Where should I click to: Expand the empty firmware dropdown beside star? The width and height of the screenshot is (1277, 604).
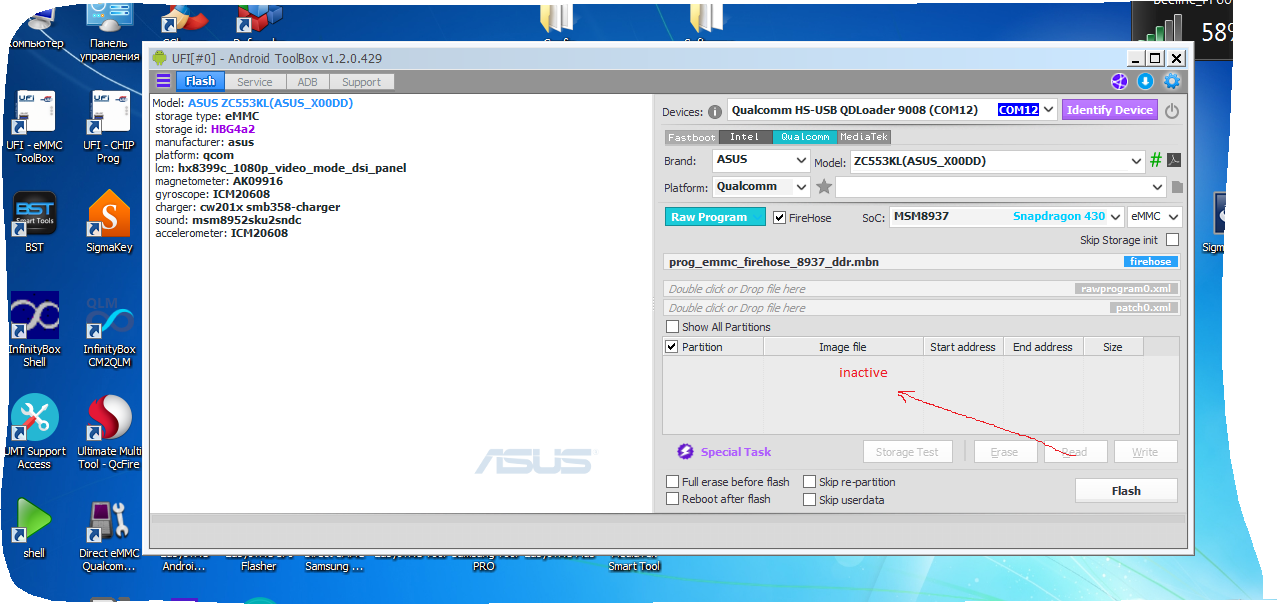pyautogui.click(x=1000, y=187)
